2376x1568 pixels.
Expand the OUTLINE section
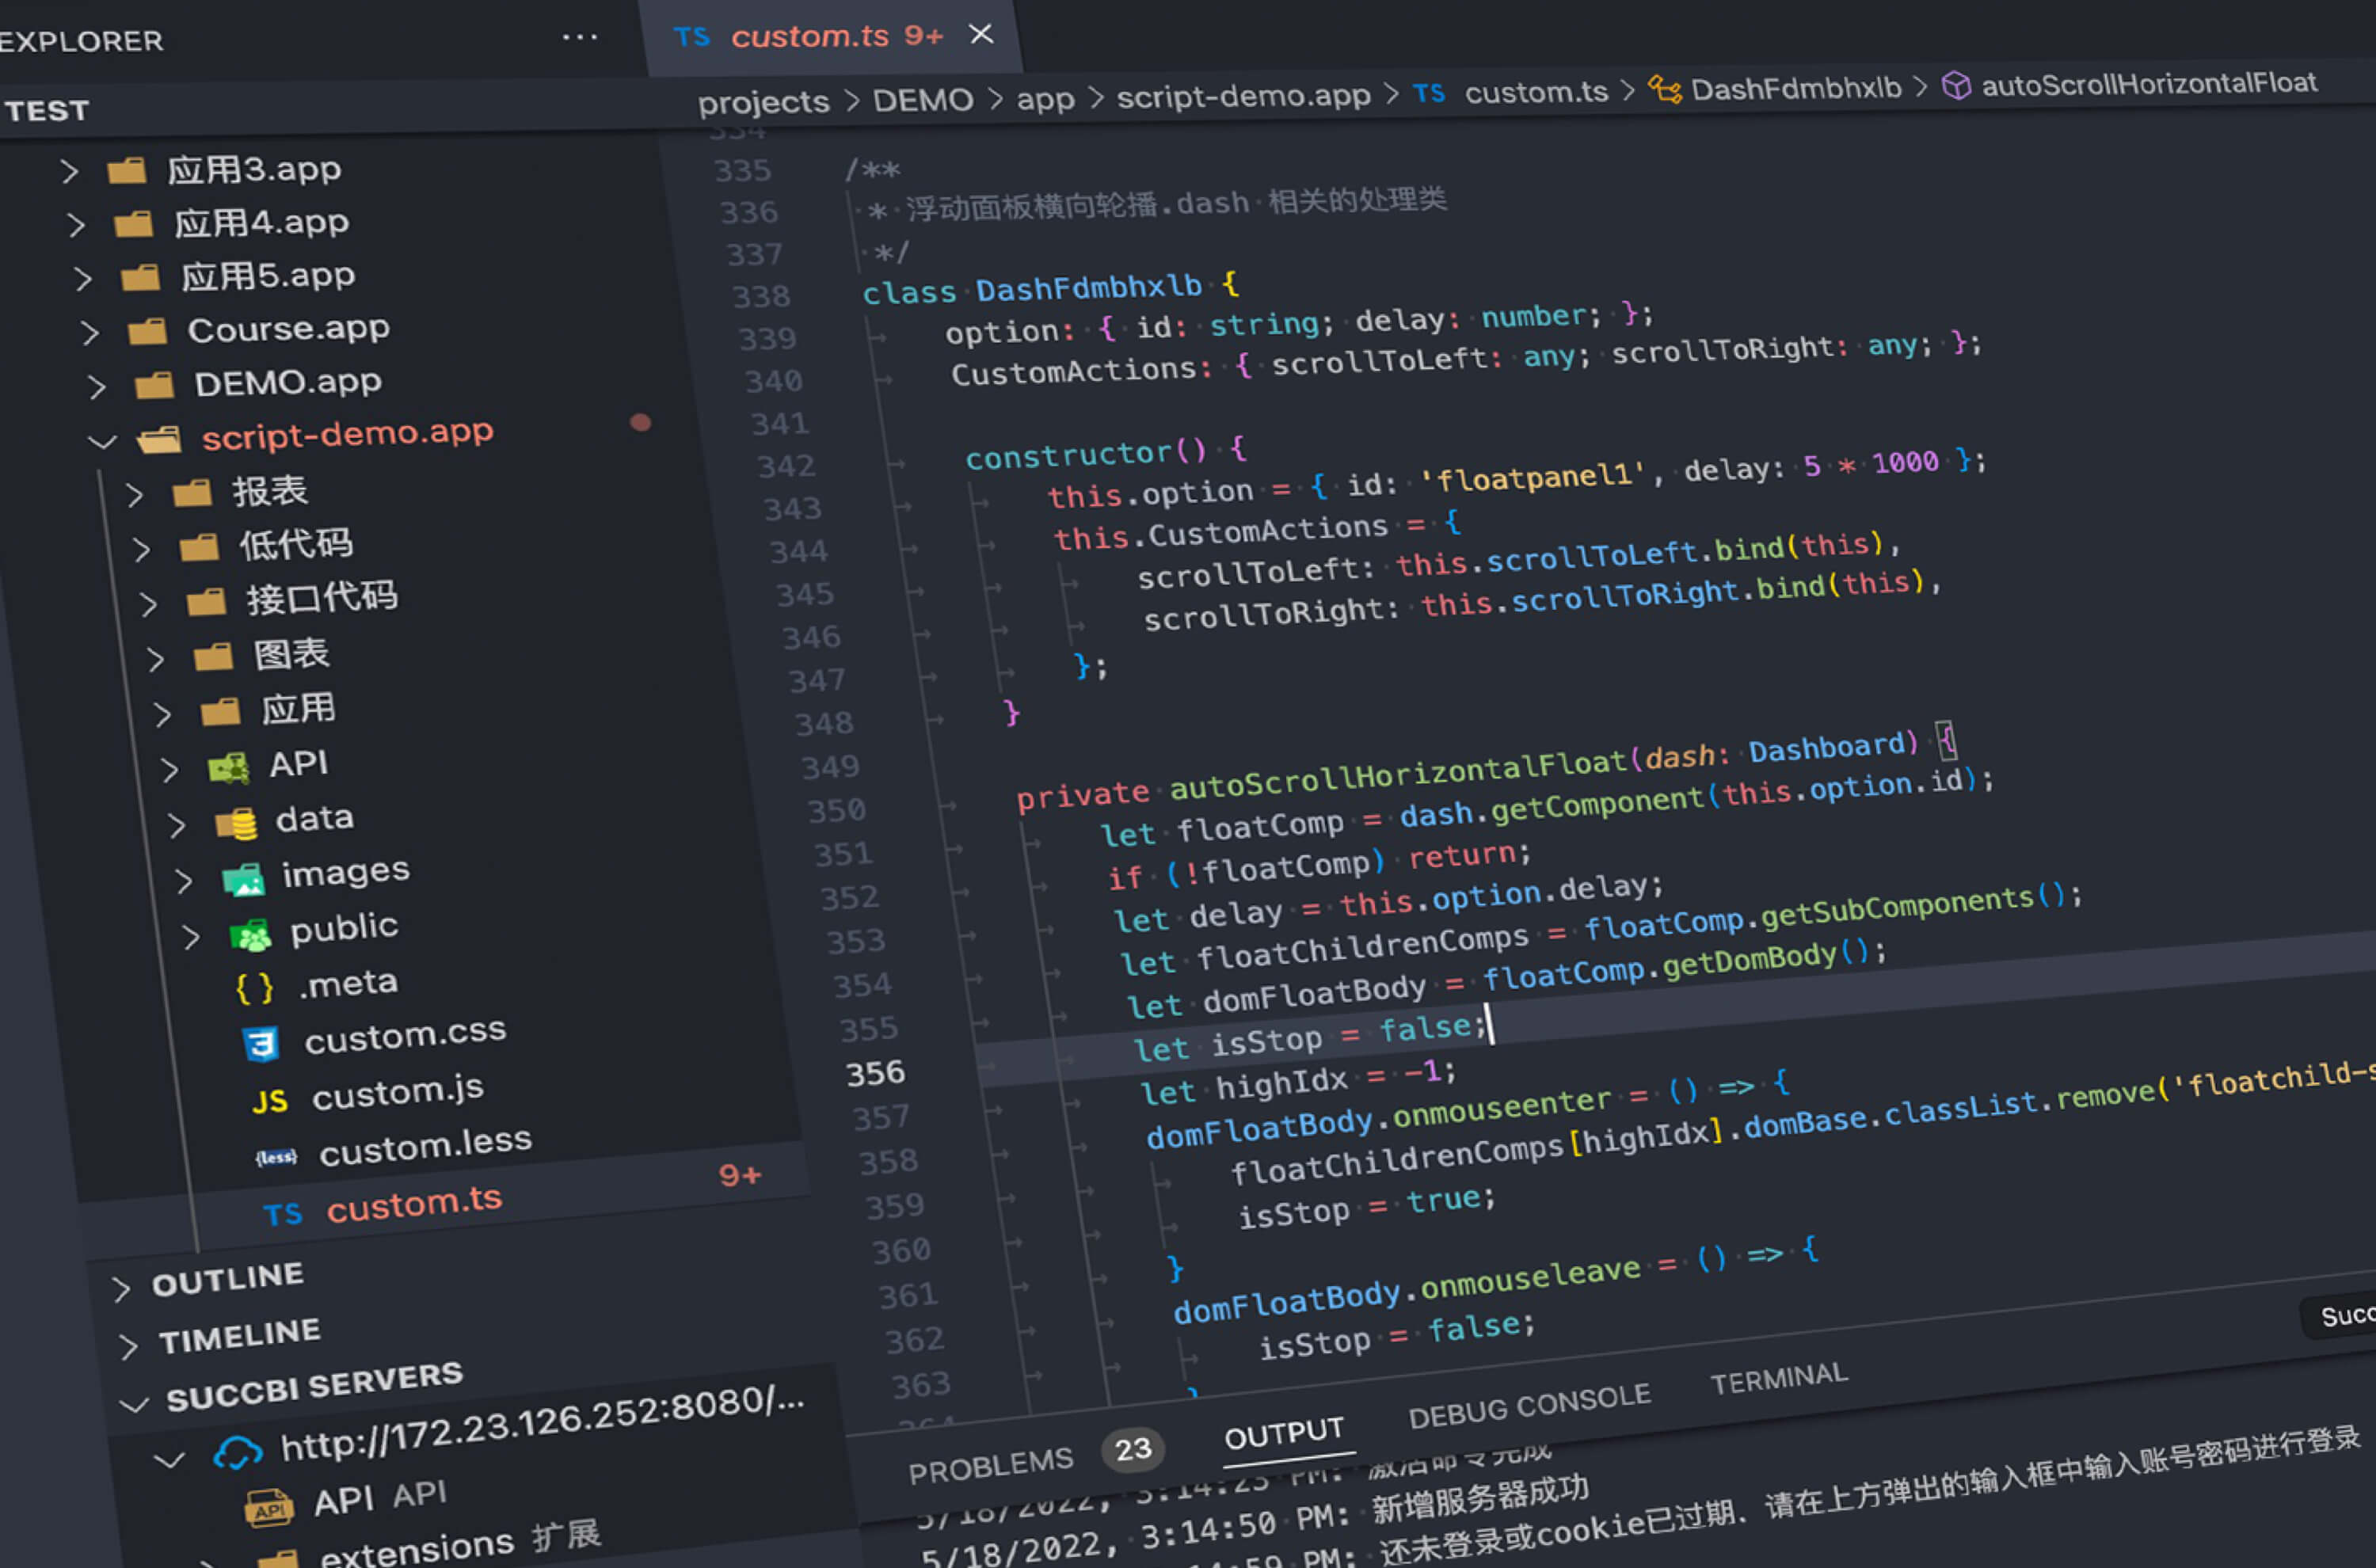[122, 1289]
